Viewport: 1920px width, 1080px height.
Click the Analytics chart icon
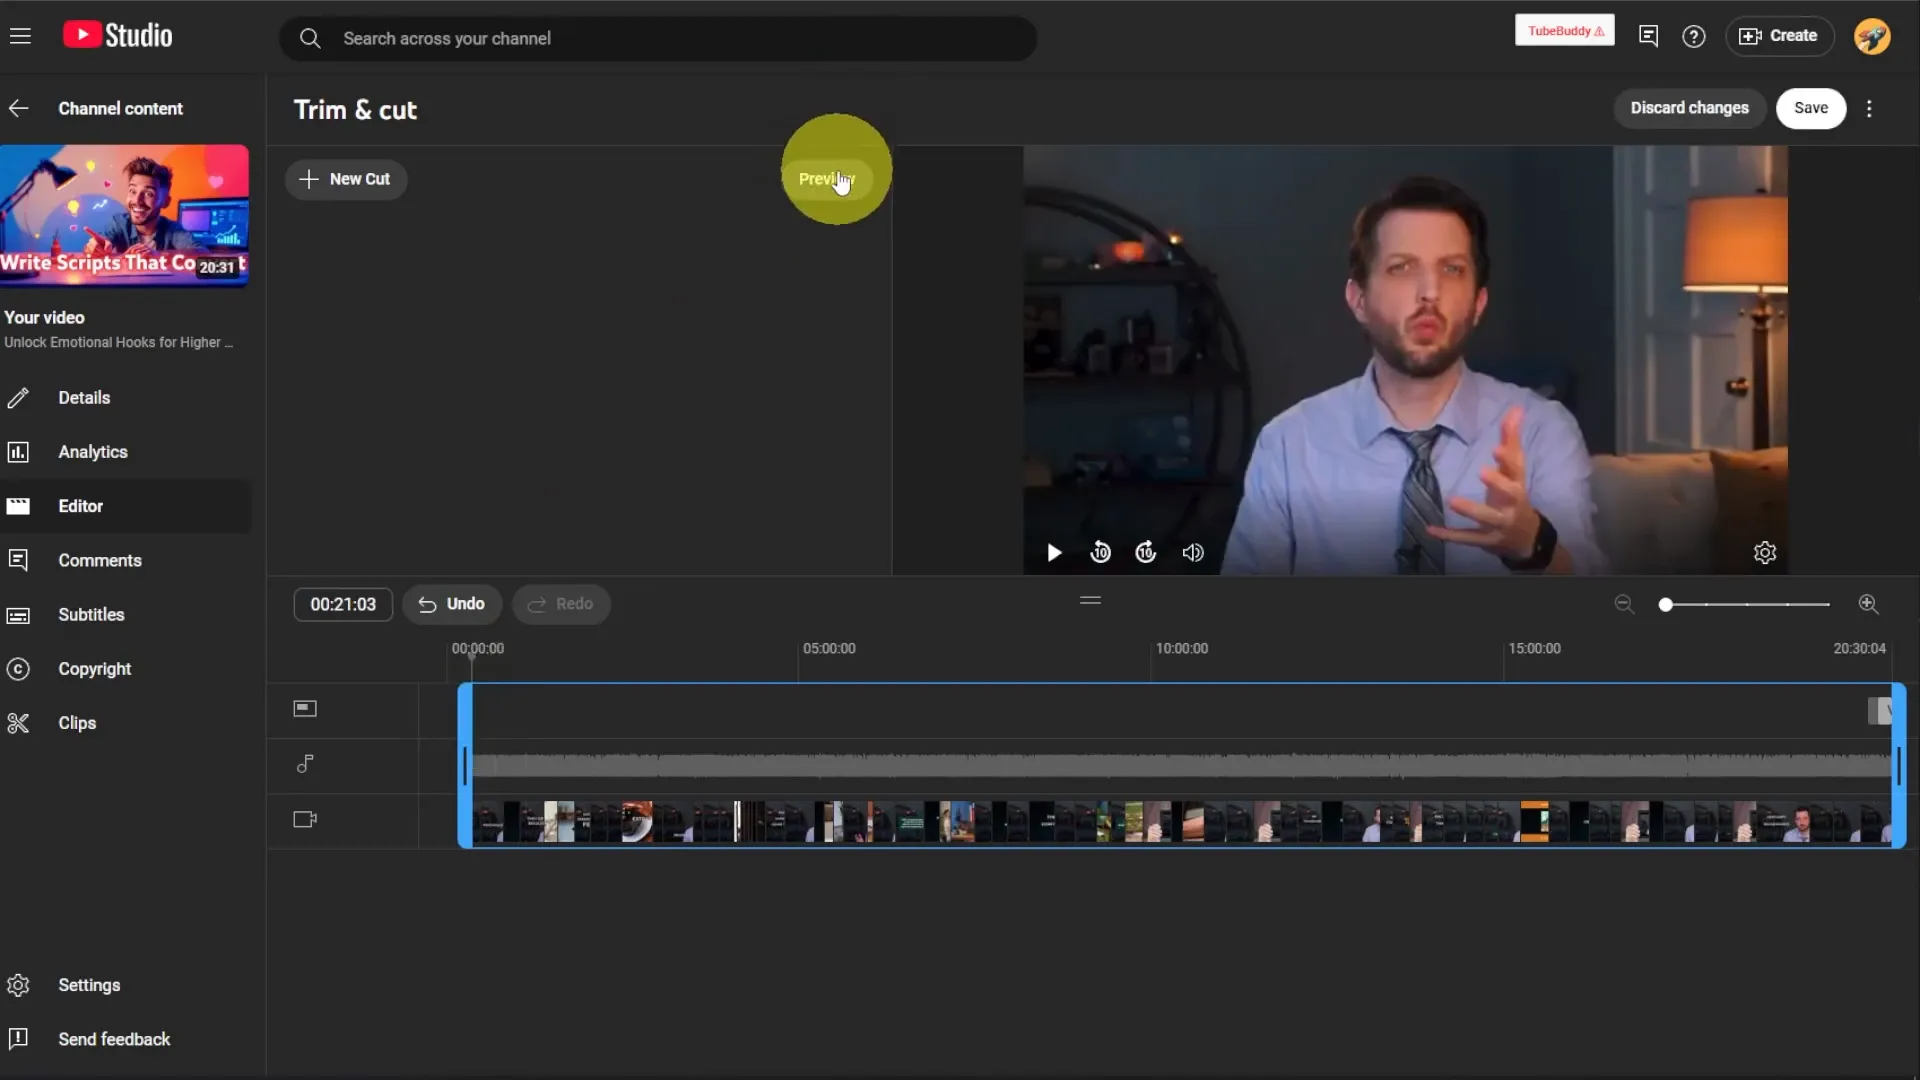pyautogui.click(x=18, y=452)
